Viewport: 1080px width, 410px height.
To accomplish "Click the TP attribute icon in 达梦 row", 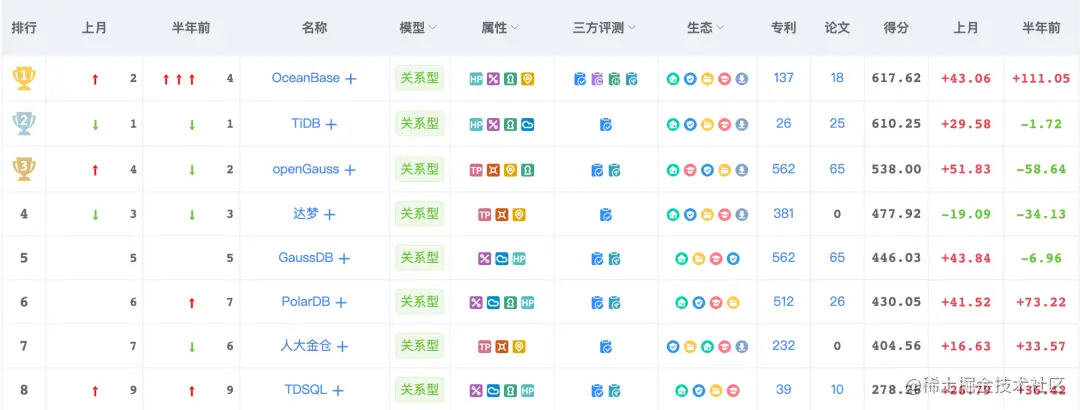I will point(485,215).
